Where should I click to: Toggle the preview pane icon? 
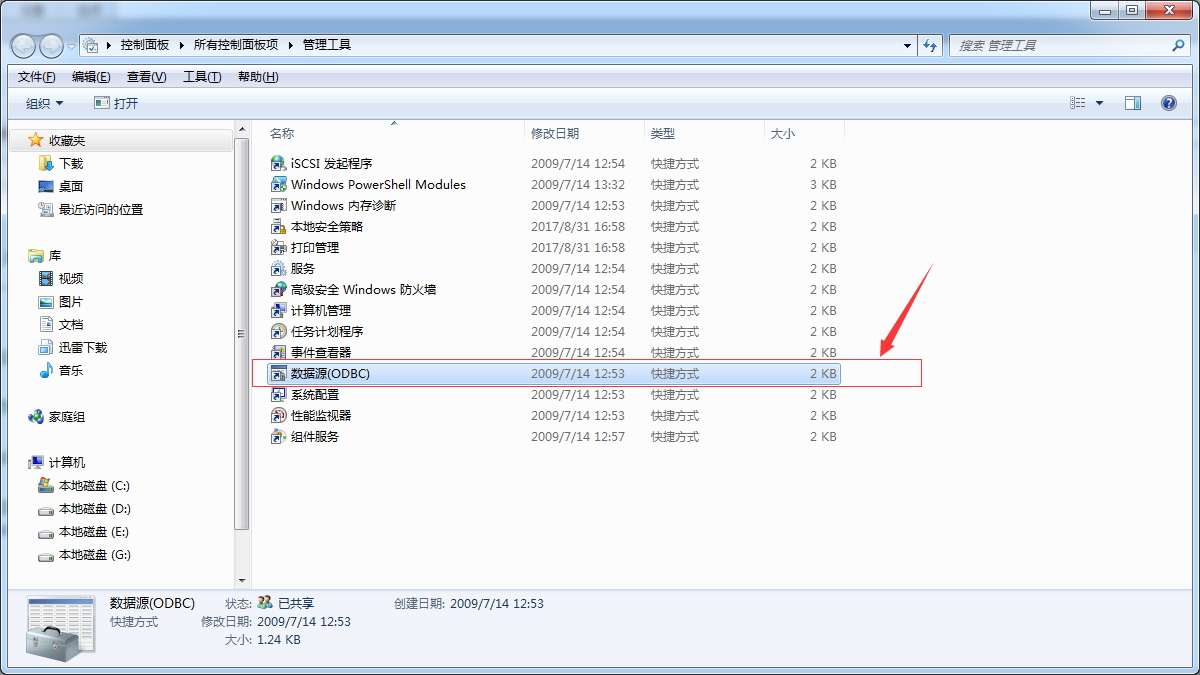tap(1133, 103)
